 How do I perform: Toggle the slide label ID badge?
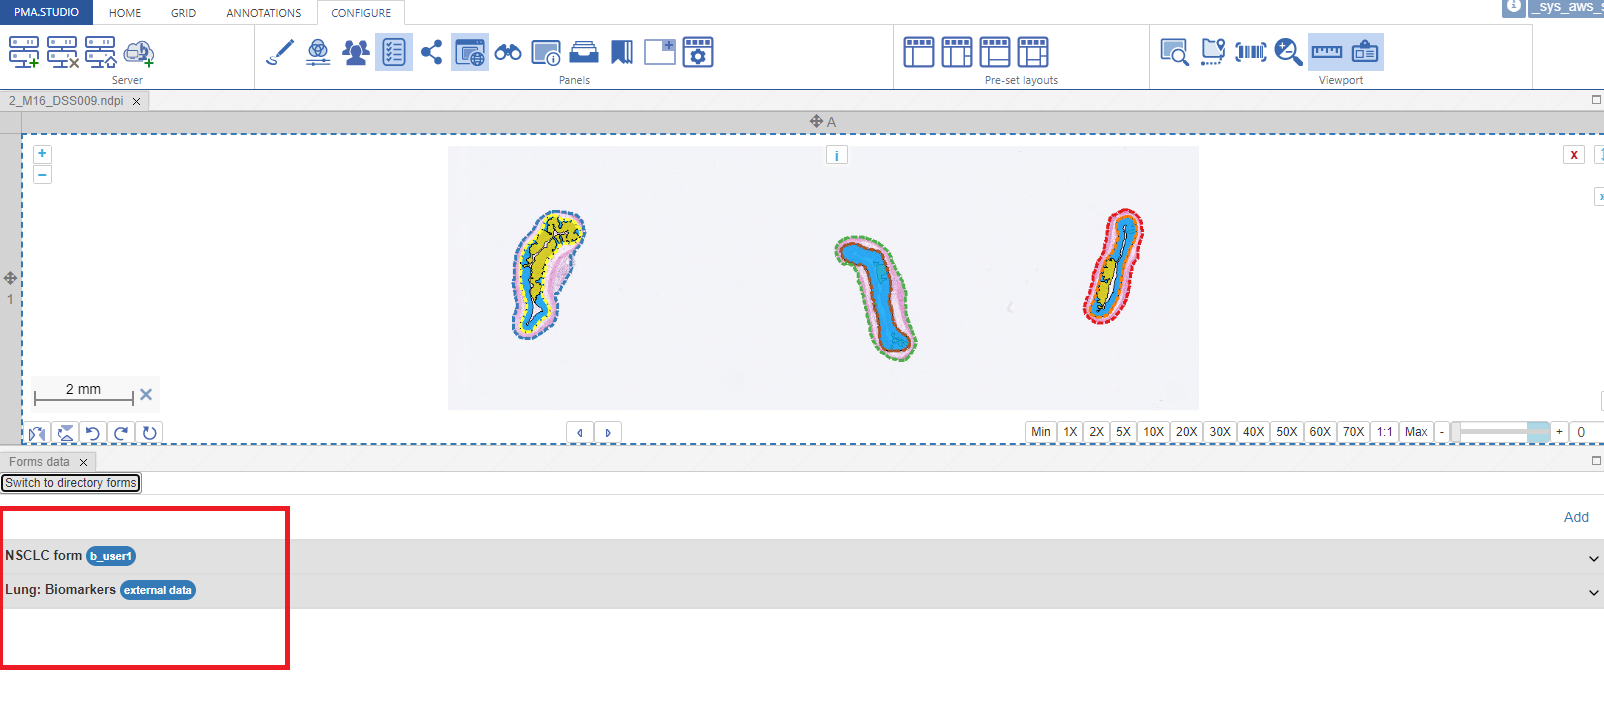tap(1365, 52)
